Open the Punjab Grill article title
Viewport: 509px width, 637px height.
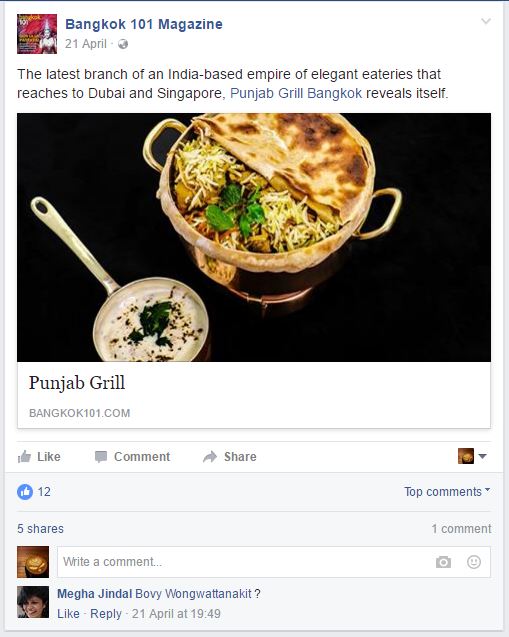[x=77, y=383]
